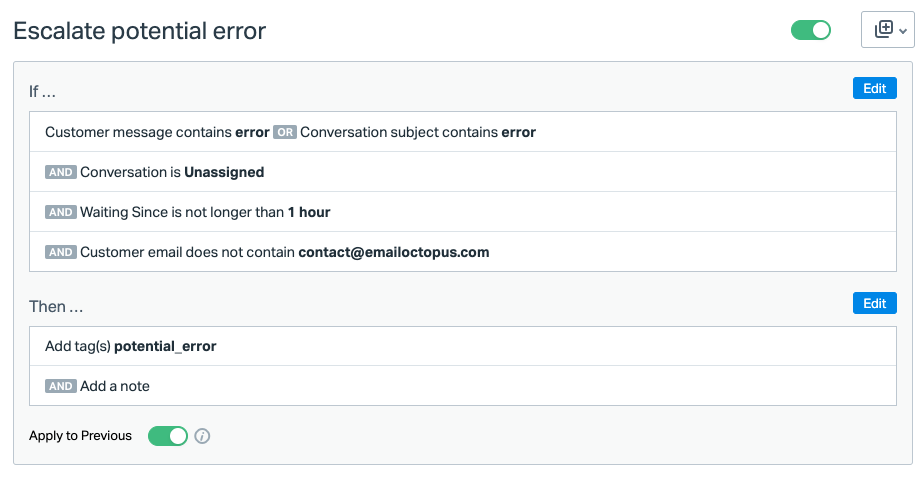Open the Add a note action

click(x=115, y=386)
